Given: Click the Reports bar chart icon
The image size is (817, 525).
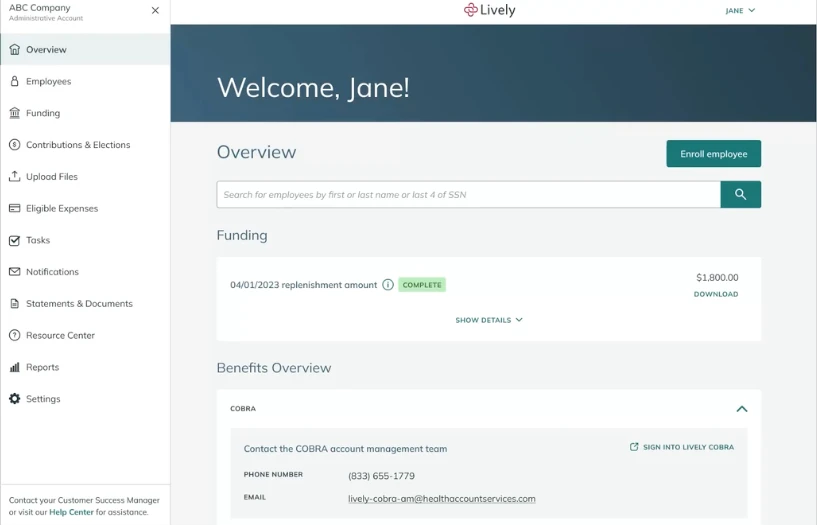Looking at the screenshot, I should point(15,367).
